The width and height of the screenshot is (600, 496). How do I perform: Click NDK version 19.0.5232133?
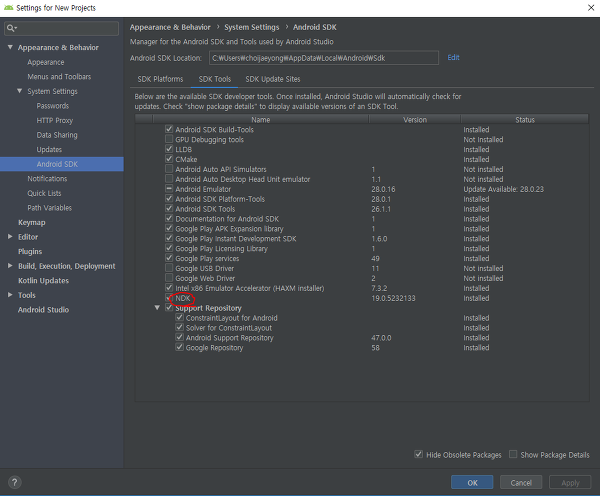tap(393, 298)
